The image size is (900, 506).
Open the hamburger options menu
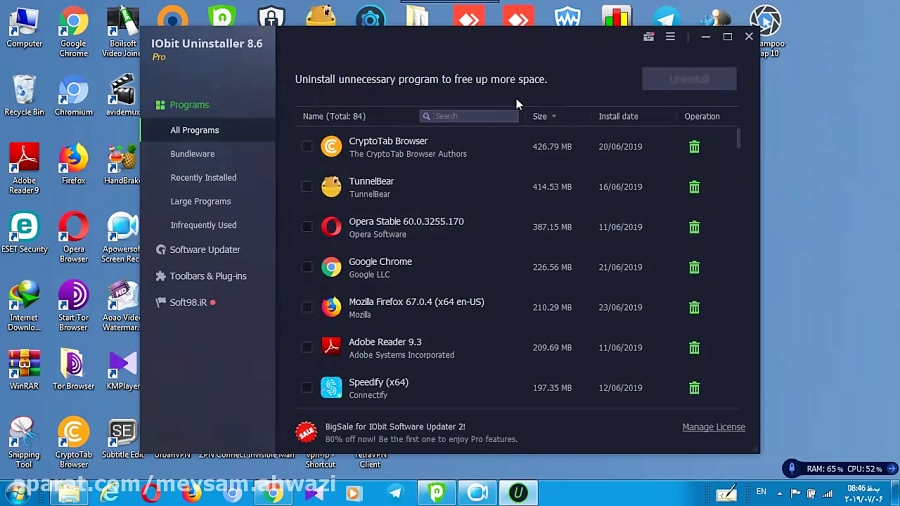[670, 37]
